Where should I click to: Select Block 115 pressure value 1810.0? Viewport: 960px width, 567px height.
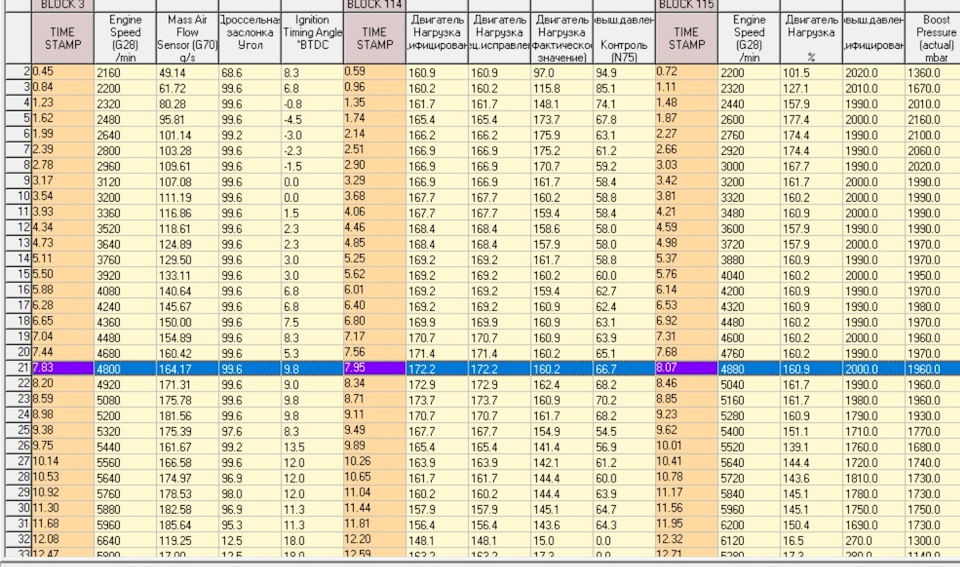[x=873, y=478]
